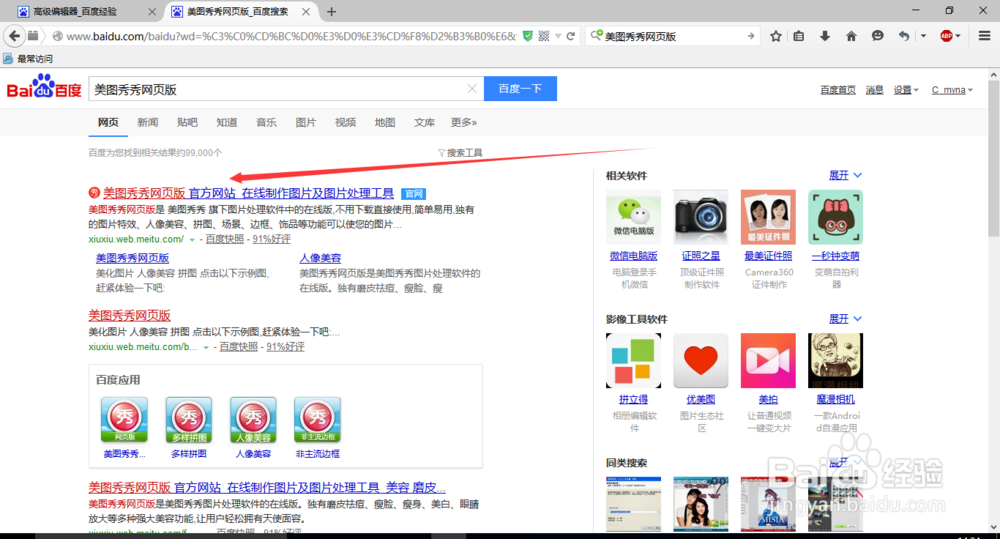Expand the 相关软件 section with 展开
Screen dimensions: 1000x539
click(x=845, y=175)
